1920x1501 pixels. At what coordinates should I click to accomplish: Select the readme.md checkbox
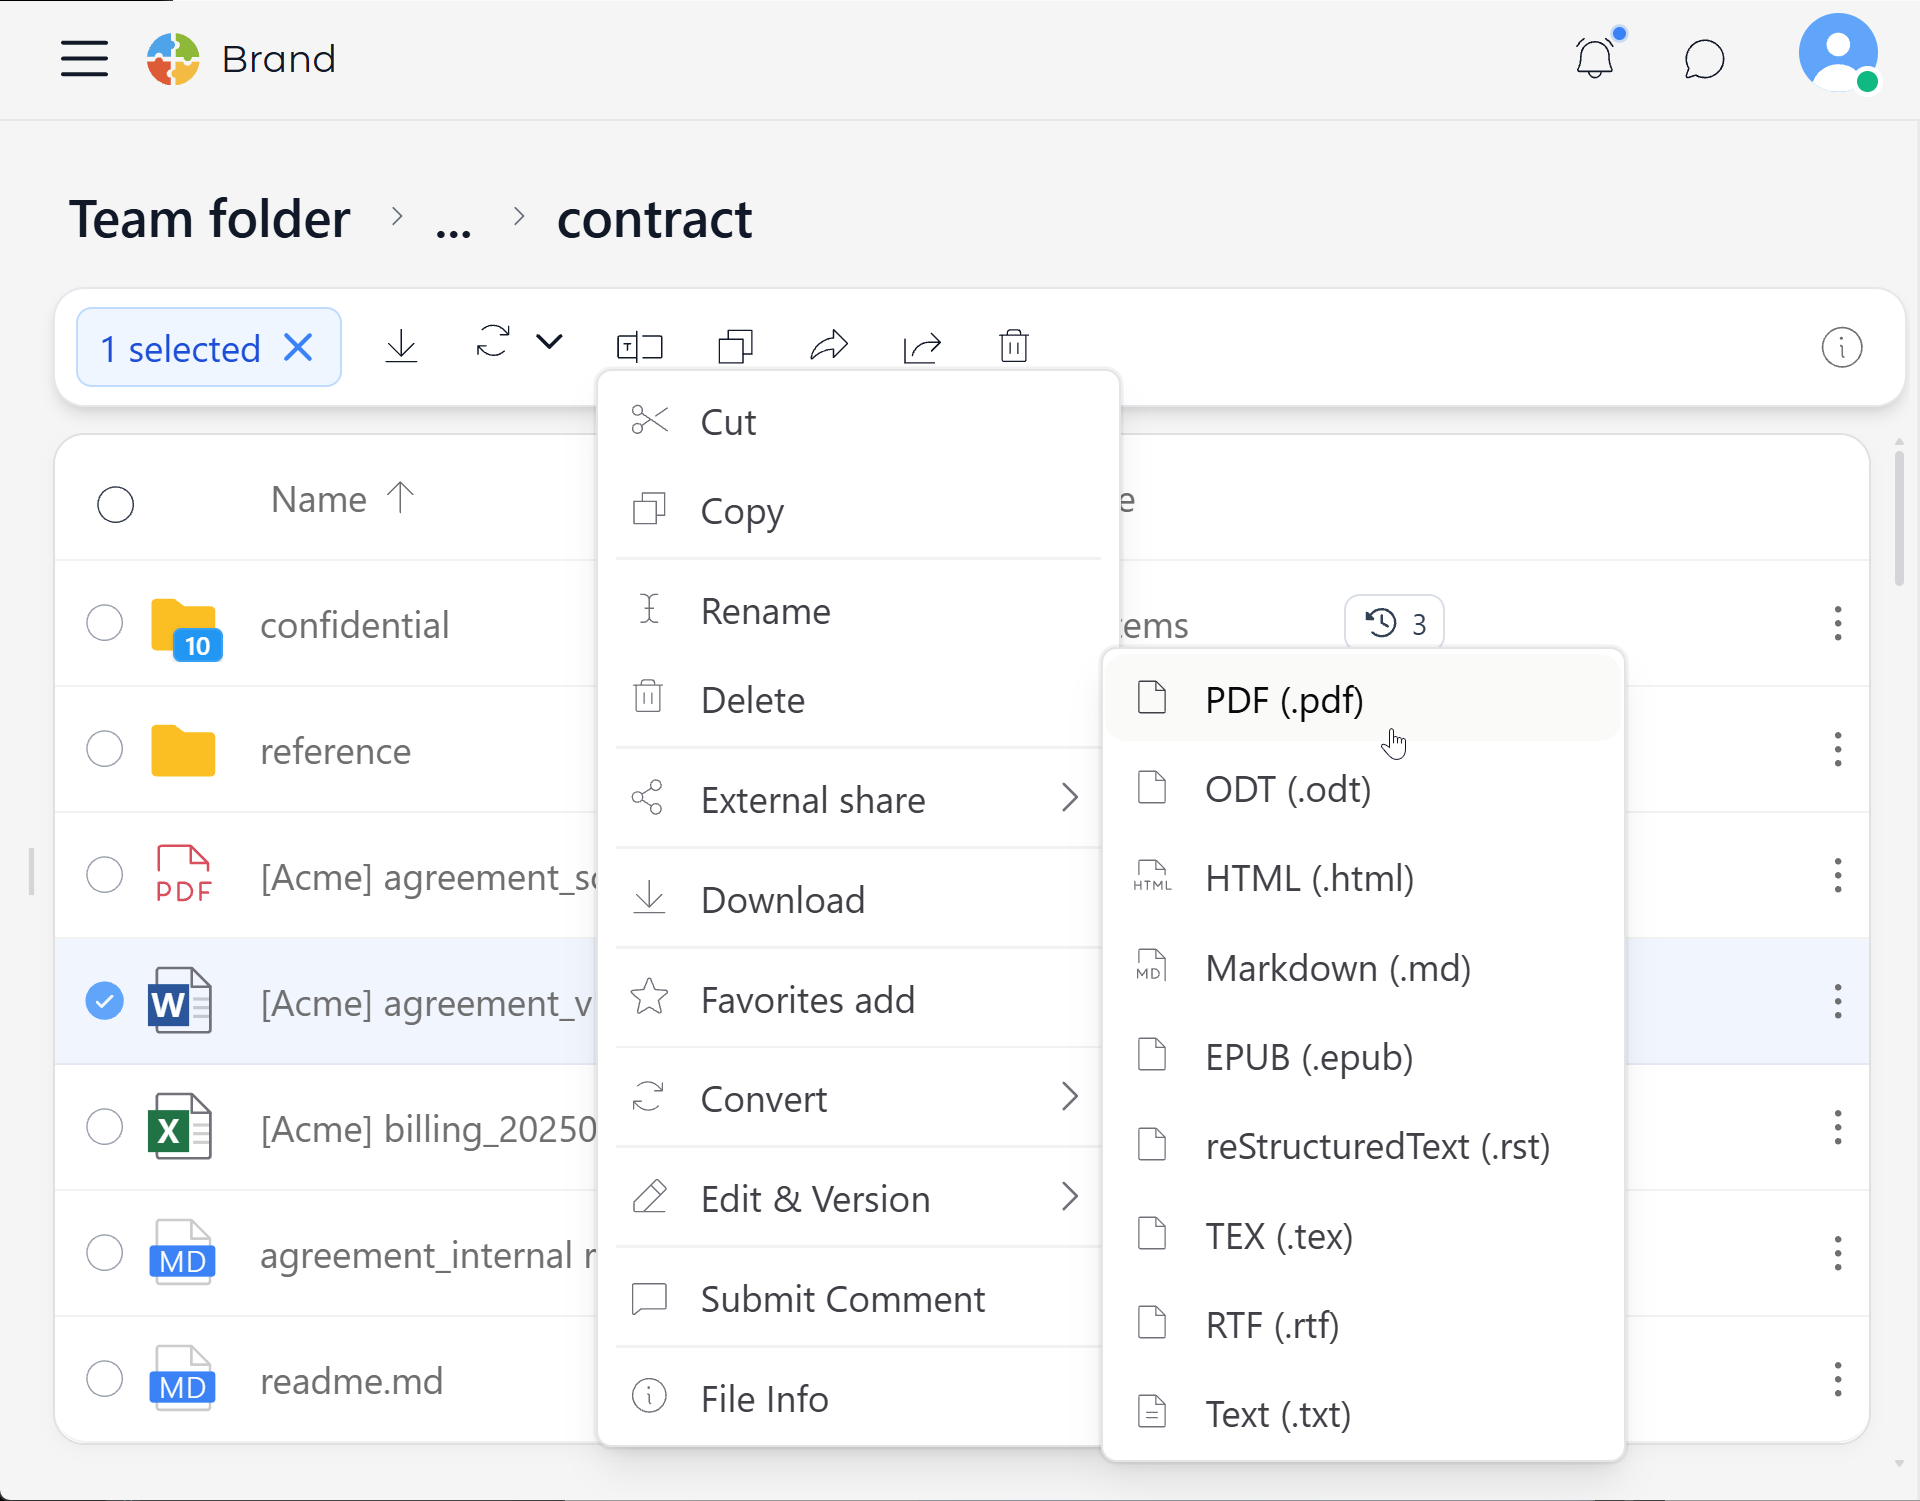click(x=104, y=1379)
